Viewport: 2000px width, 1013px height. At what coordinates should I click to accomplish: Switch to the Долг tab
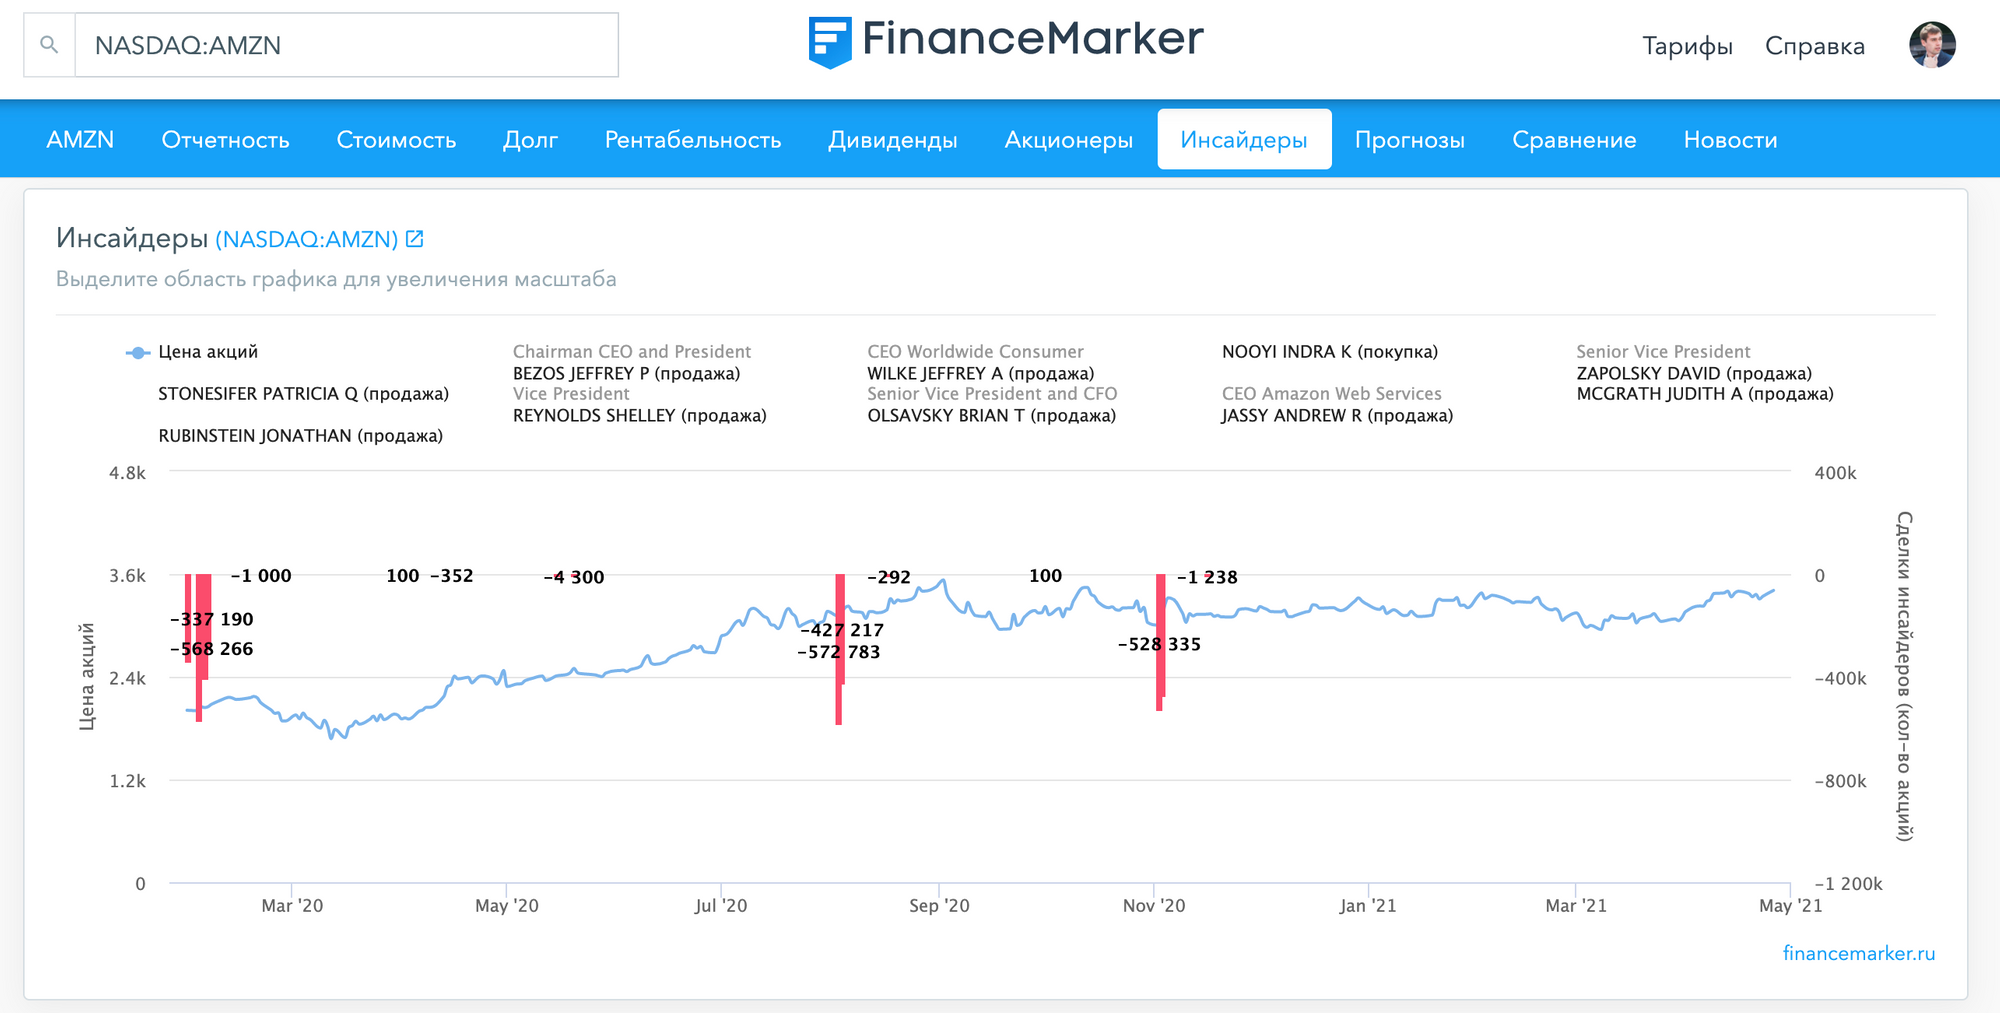pos(530,139)
